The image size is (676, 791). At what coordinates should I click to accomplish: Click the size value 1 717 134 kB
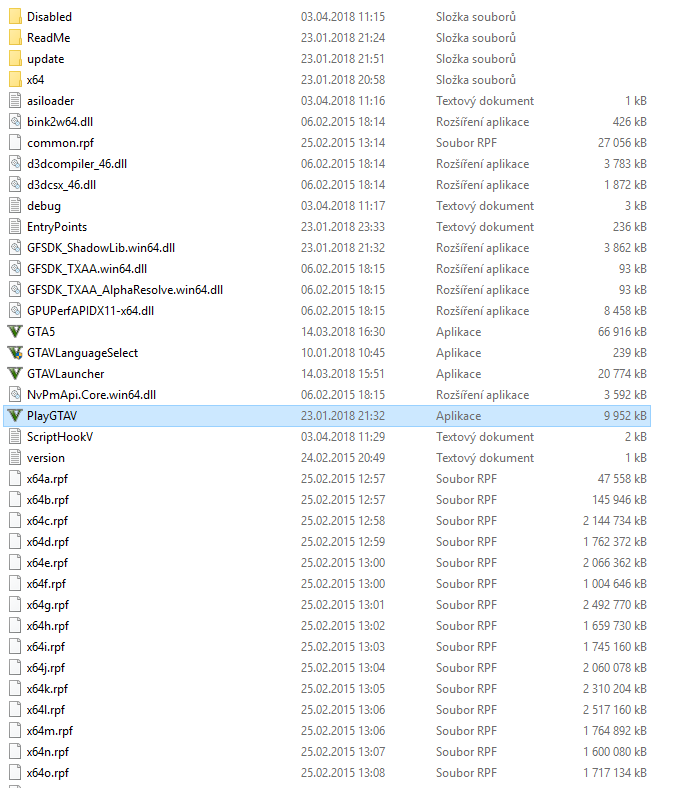(x=614, y=773)
